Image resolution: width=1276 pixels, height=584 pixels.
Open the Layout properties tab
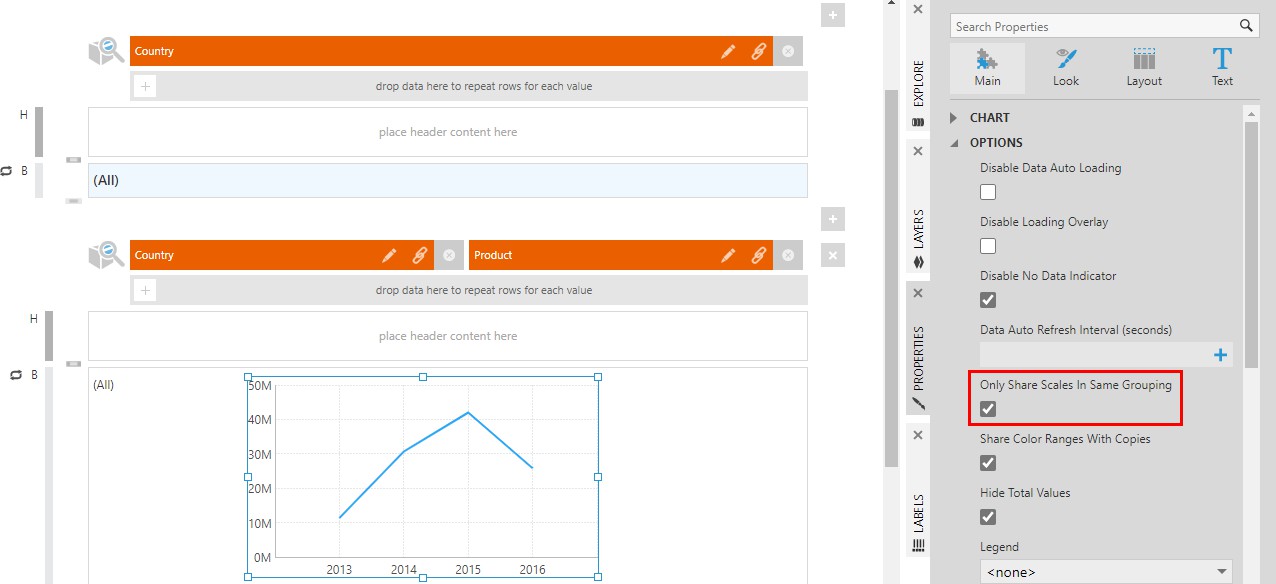click(x=1144, y=68)
